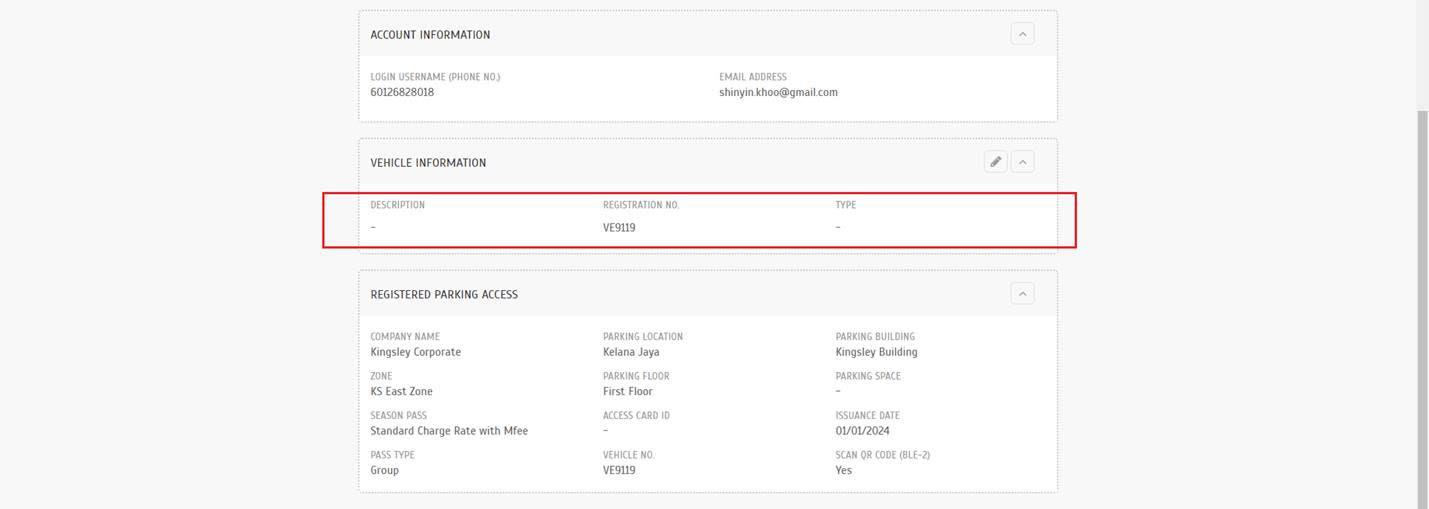Click the Registered Parking Access header
The height and width of the screenshot is (509, 1429).
(444, 295)
